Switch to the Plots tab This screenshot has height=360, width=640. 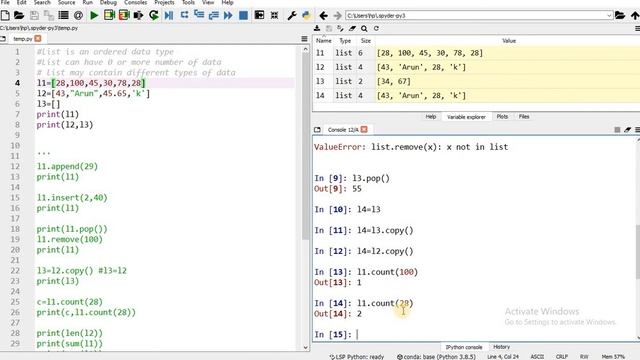pos(502,117)
